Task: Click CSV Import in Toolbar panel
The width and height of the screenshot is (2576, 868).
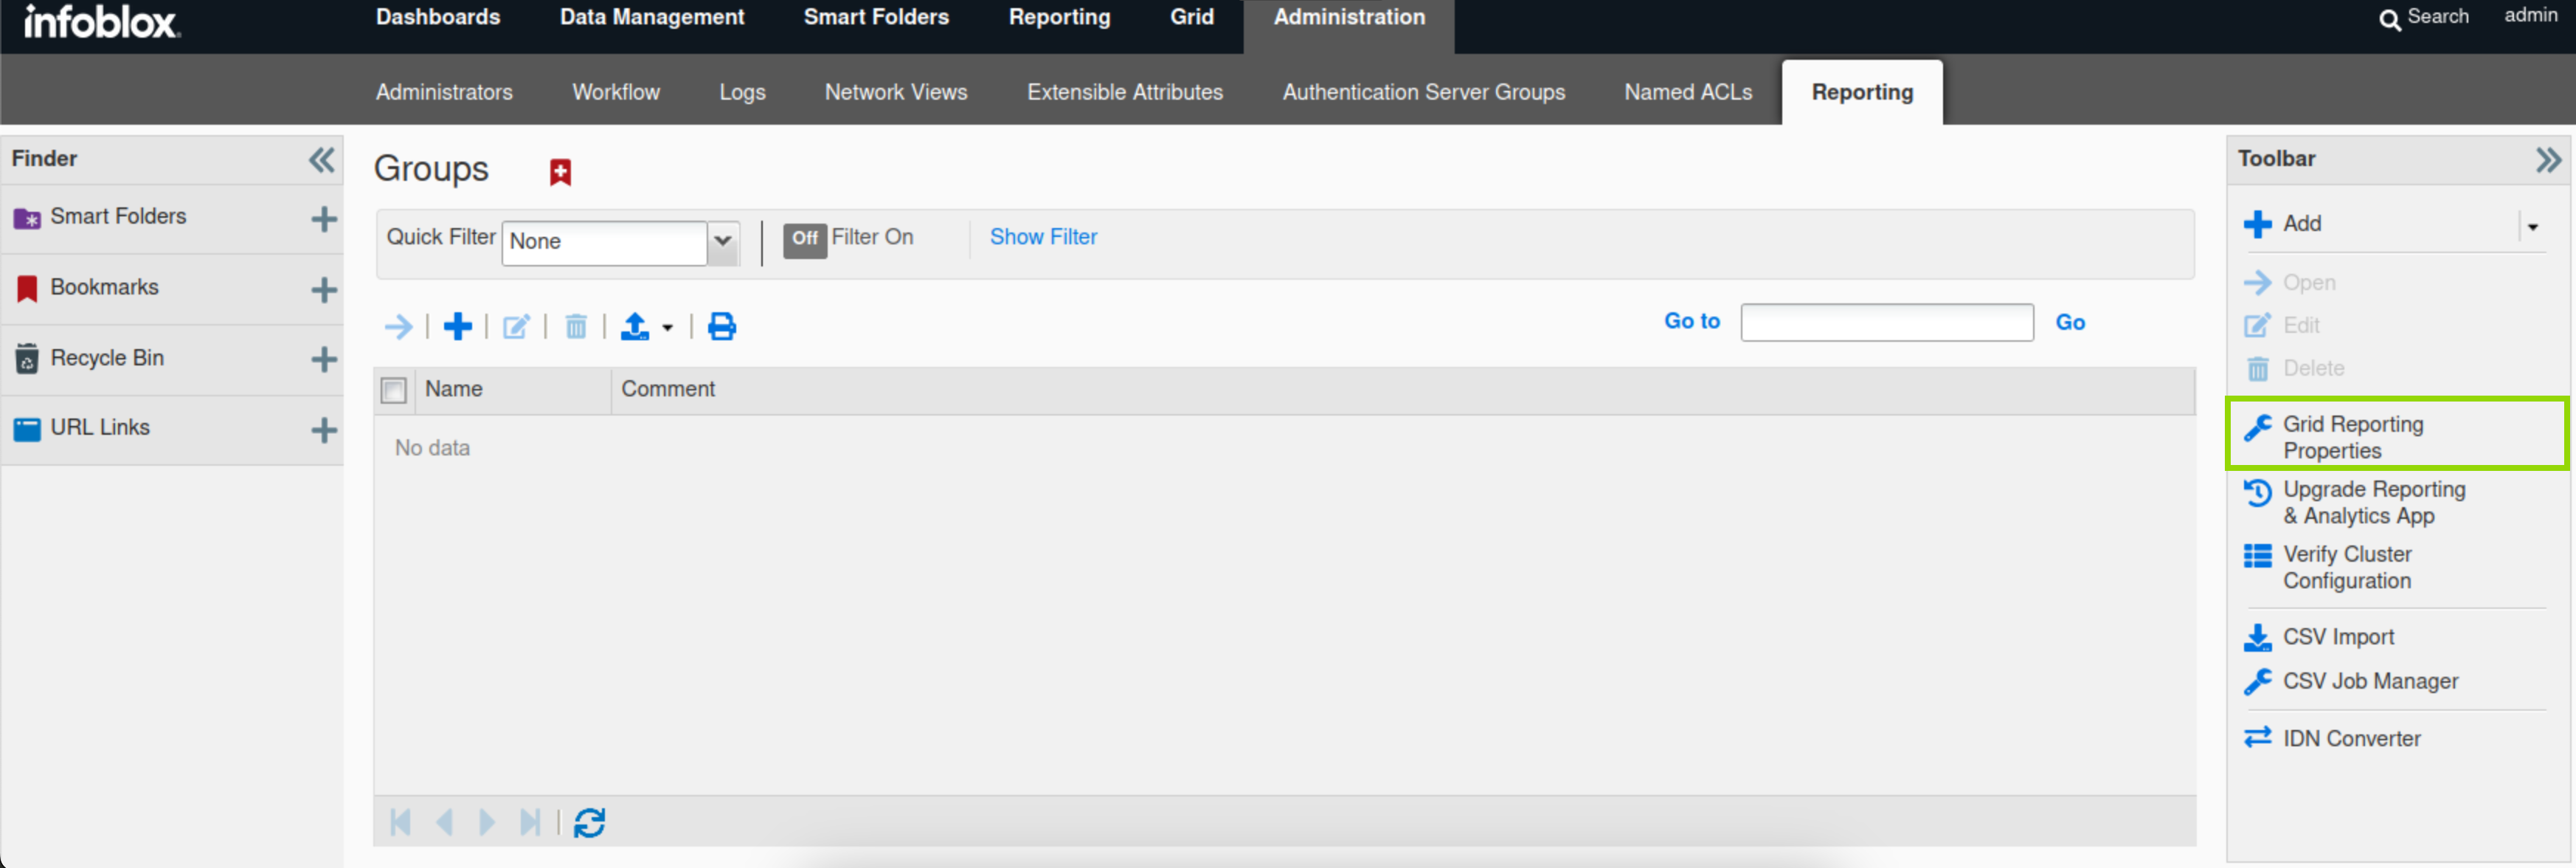Action: click(x=2337, y=637)
